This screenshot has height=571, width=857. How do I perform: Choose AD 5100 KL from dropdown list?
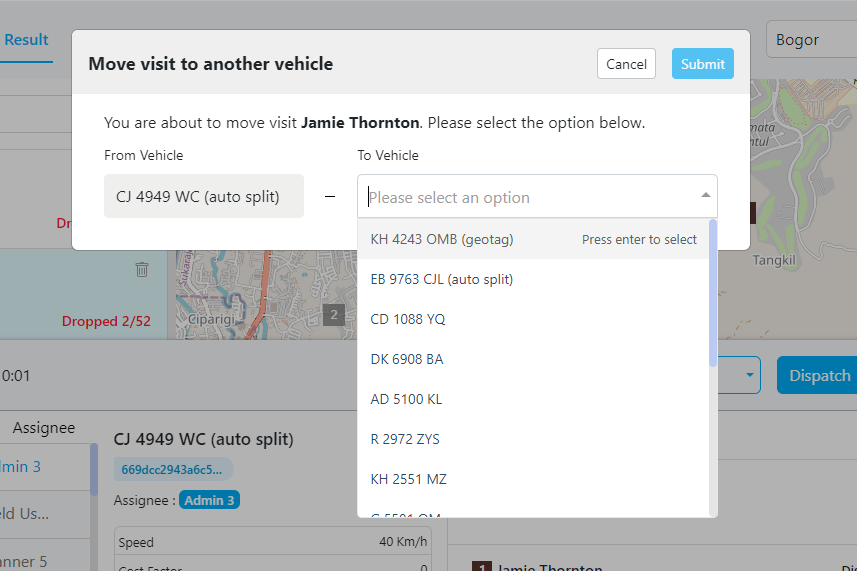[406, 399]
